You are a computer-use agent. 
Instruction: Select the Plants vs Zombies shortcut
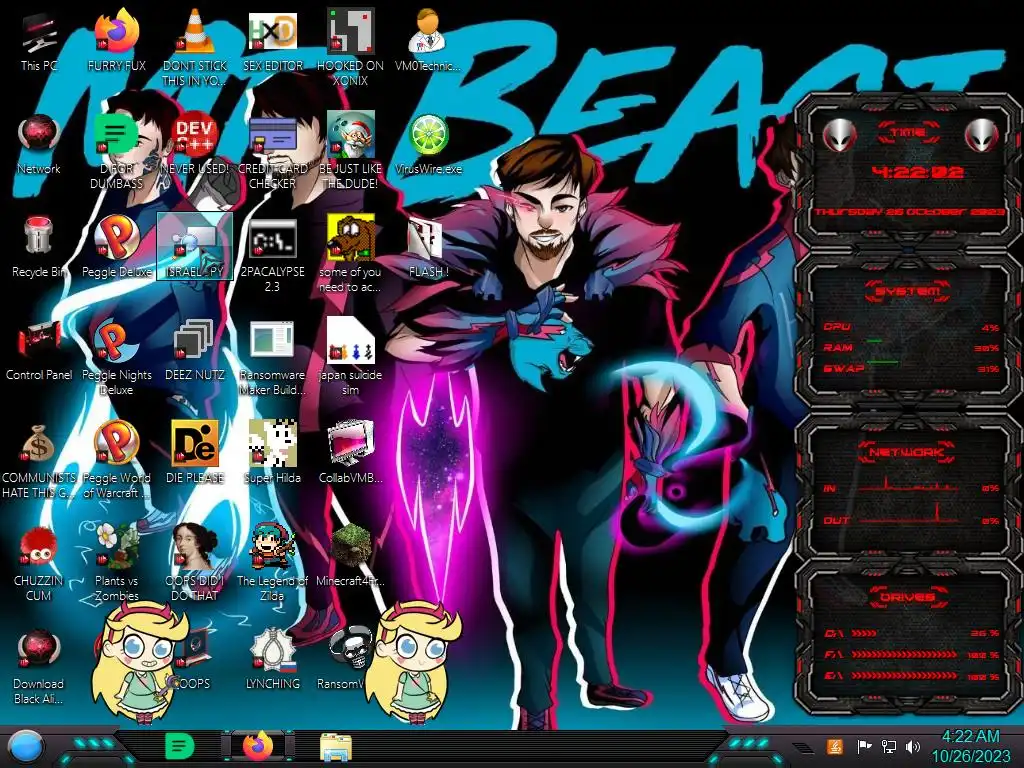pyautogui.click(x=116, y=563)
